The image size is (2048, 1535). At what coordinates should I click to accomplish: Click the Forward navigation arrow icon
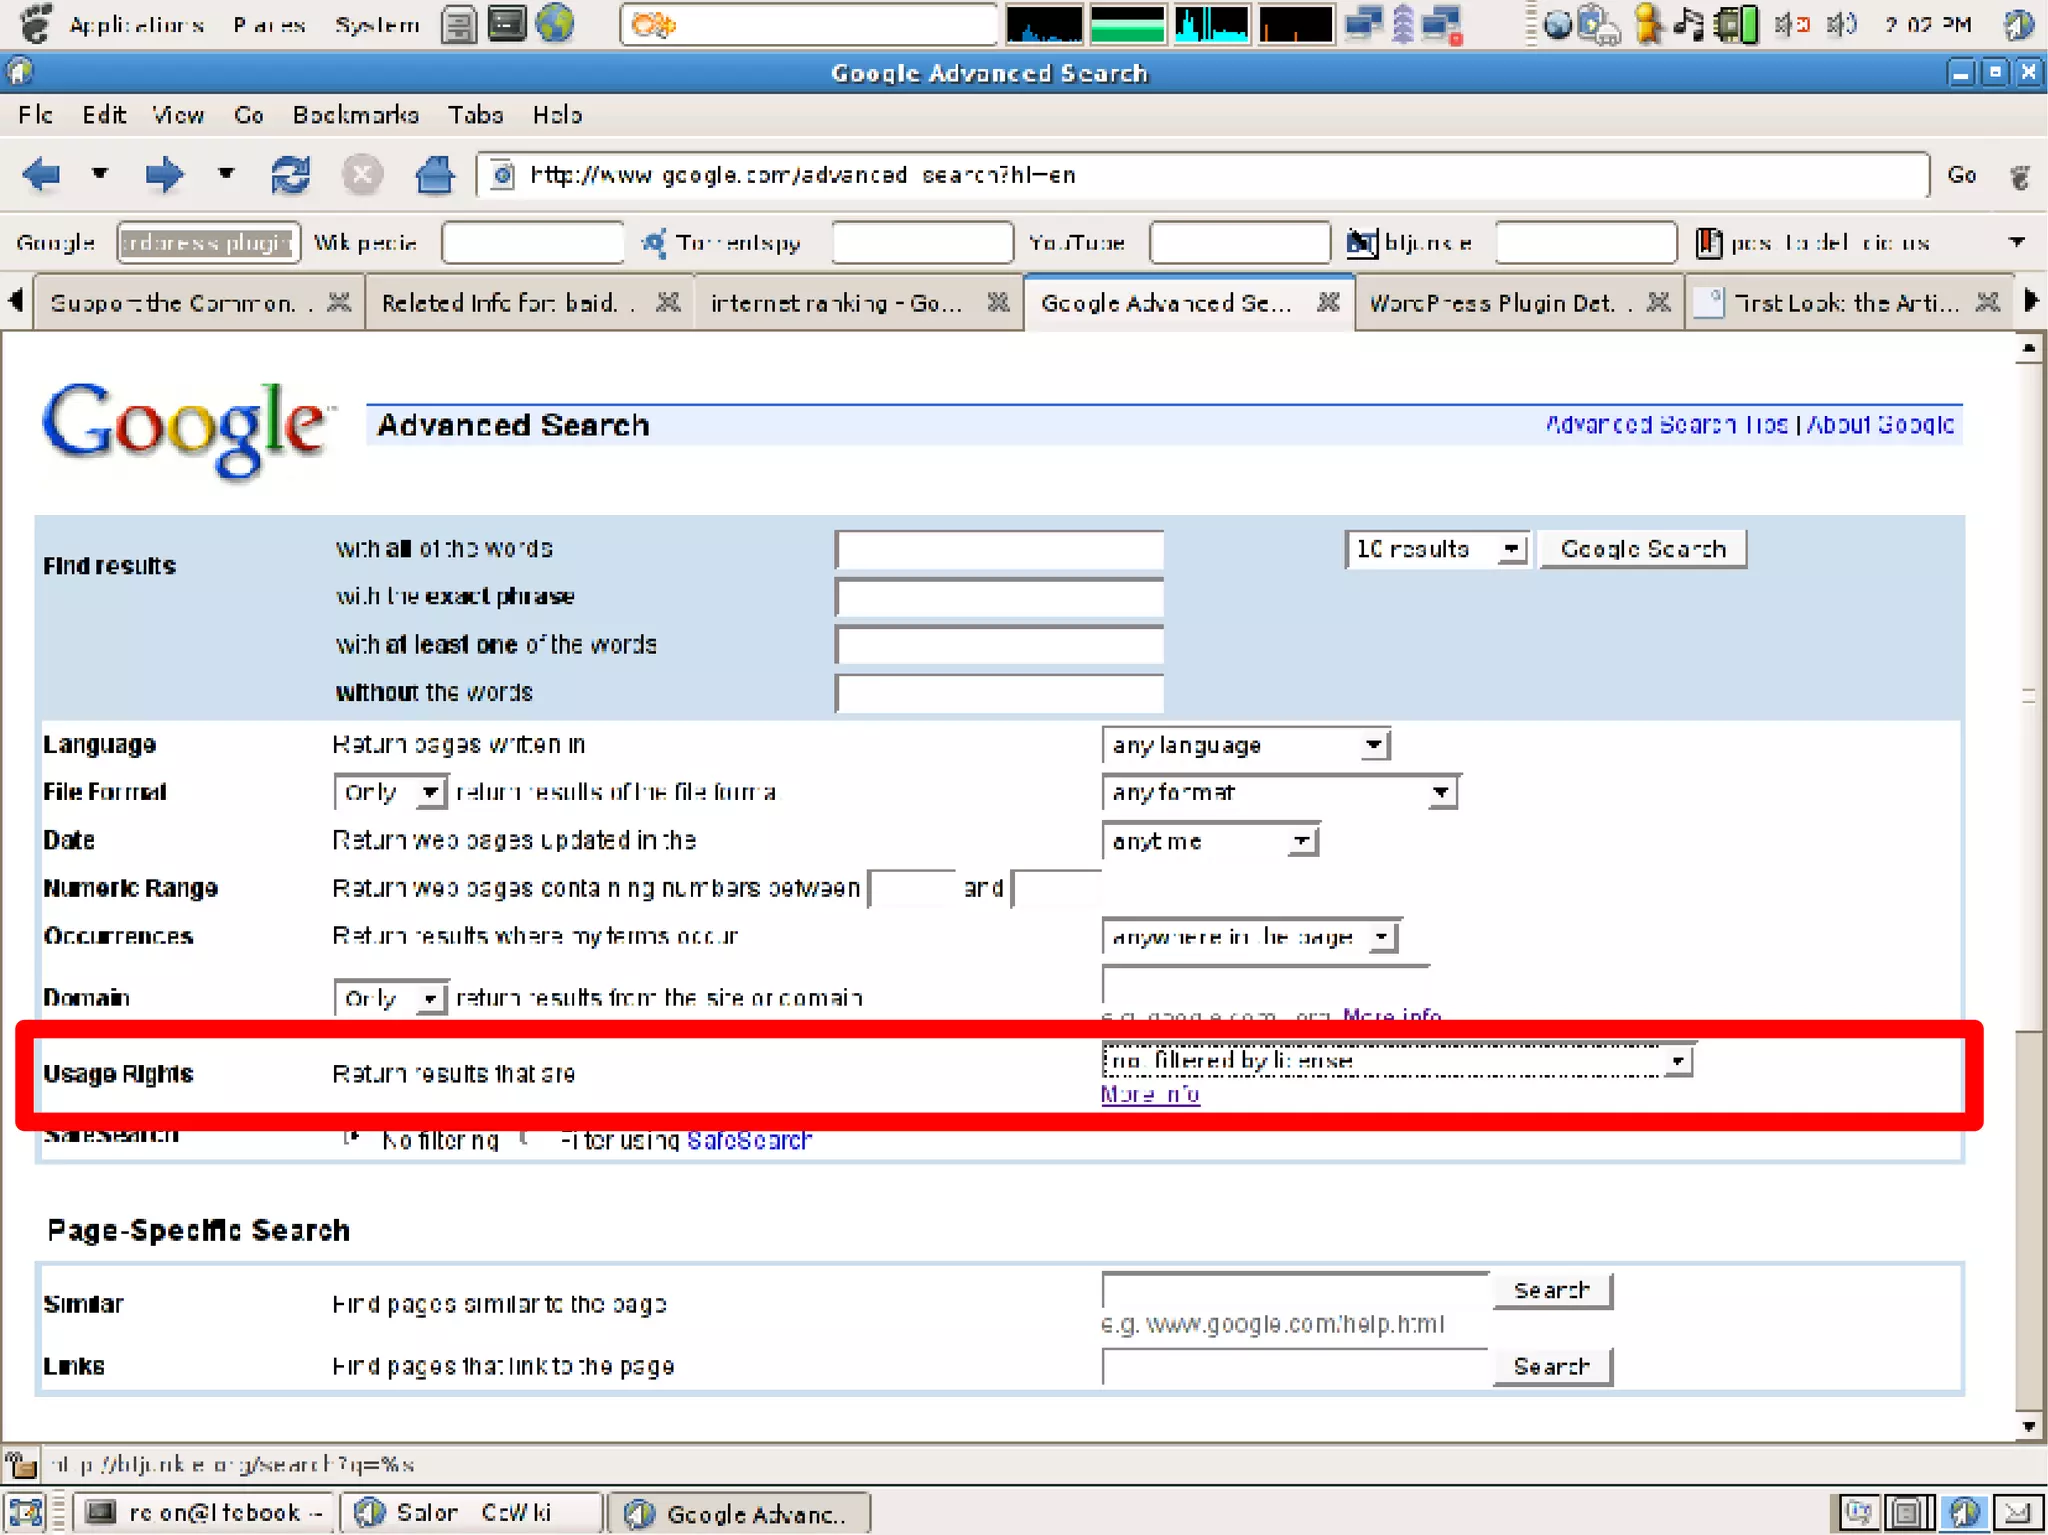(165, 175)
